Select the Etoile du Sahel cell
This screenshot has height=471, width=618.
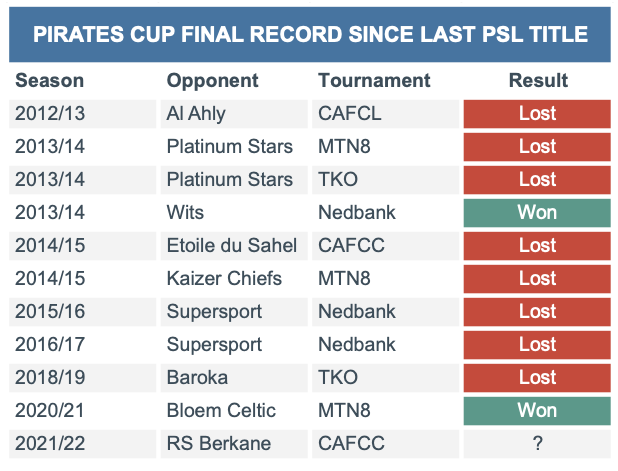coord(234,246)
